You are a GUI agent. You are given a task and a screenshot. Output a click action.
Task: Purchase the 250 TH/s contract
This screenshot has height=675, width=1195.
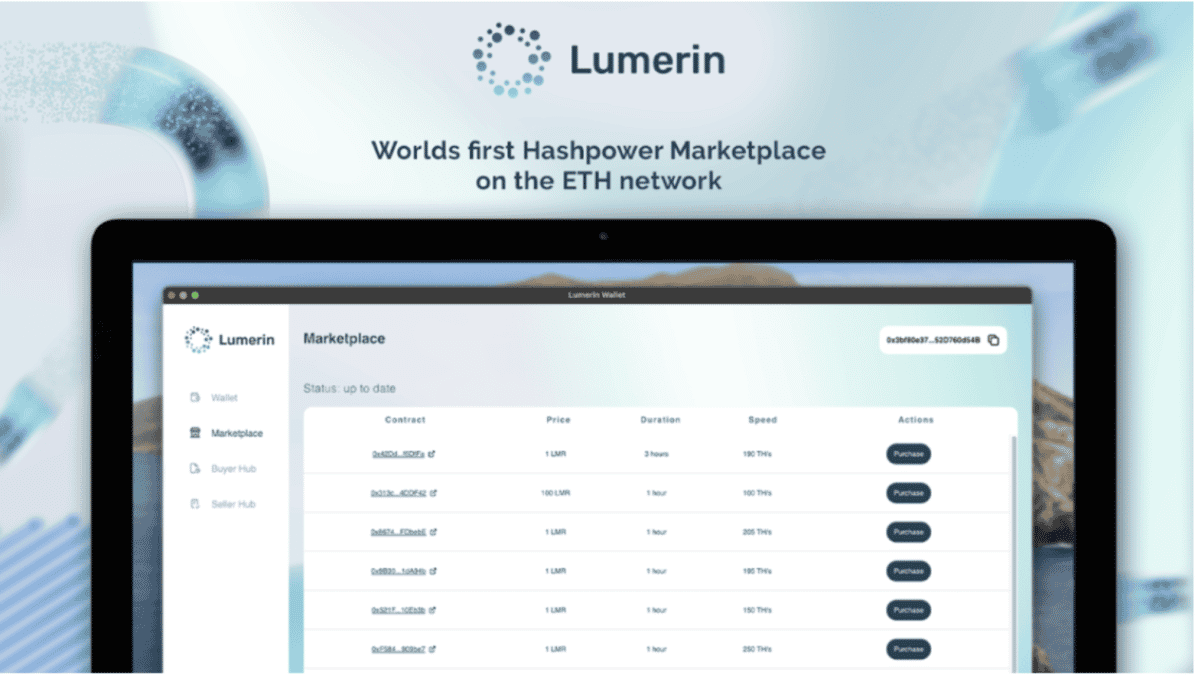pyautogui.click(x=908, y=648)
